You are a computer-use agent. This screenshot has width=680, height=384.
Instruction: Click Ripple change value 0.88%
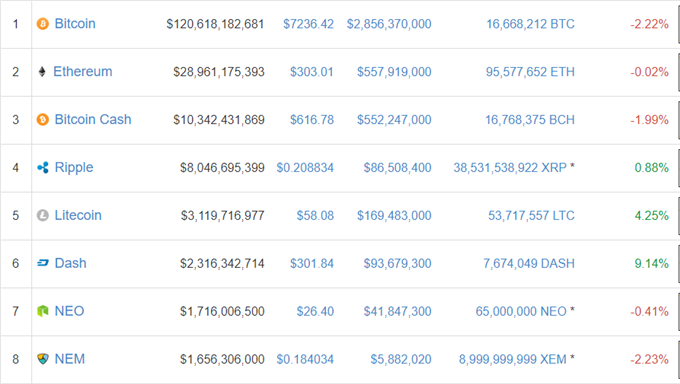(651, 168)
